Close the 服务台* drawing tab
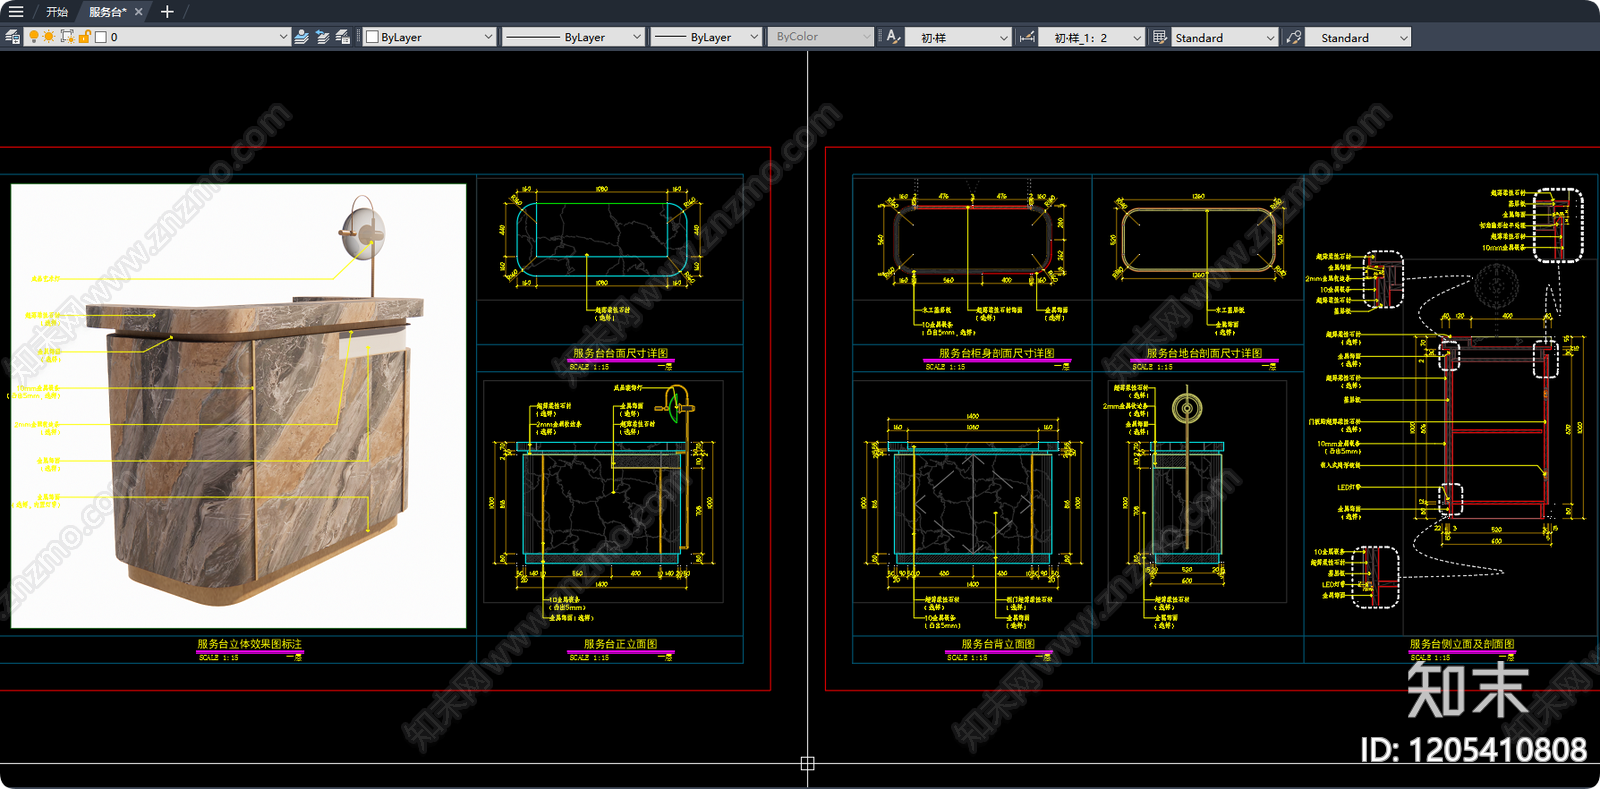1600x789 pixels. click(139, 12)
